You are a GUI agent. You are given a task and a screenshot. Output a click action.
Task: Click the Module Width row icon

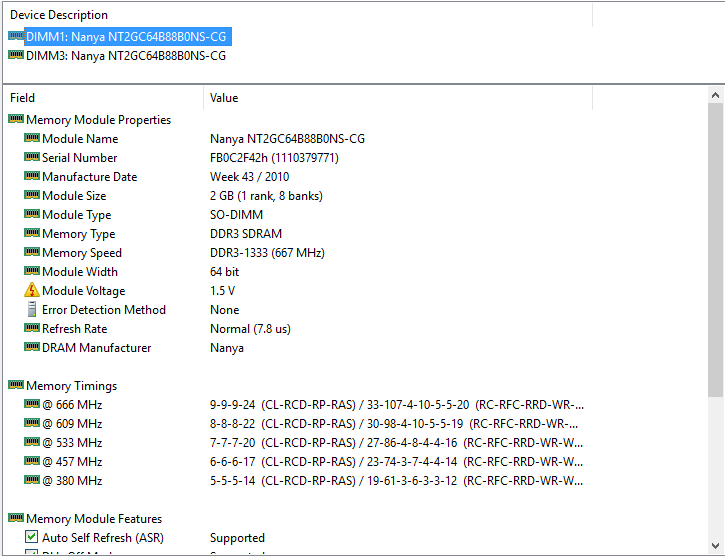31,271
